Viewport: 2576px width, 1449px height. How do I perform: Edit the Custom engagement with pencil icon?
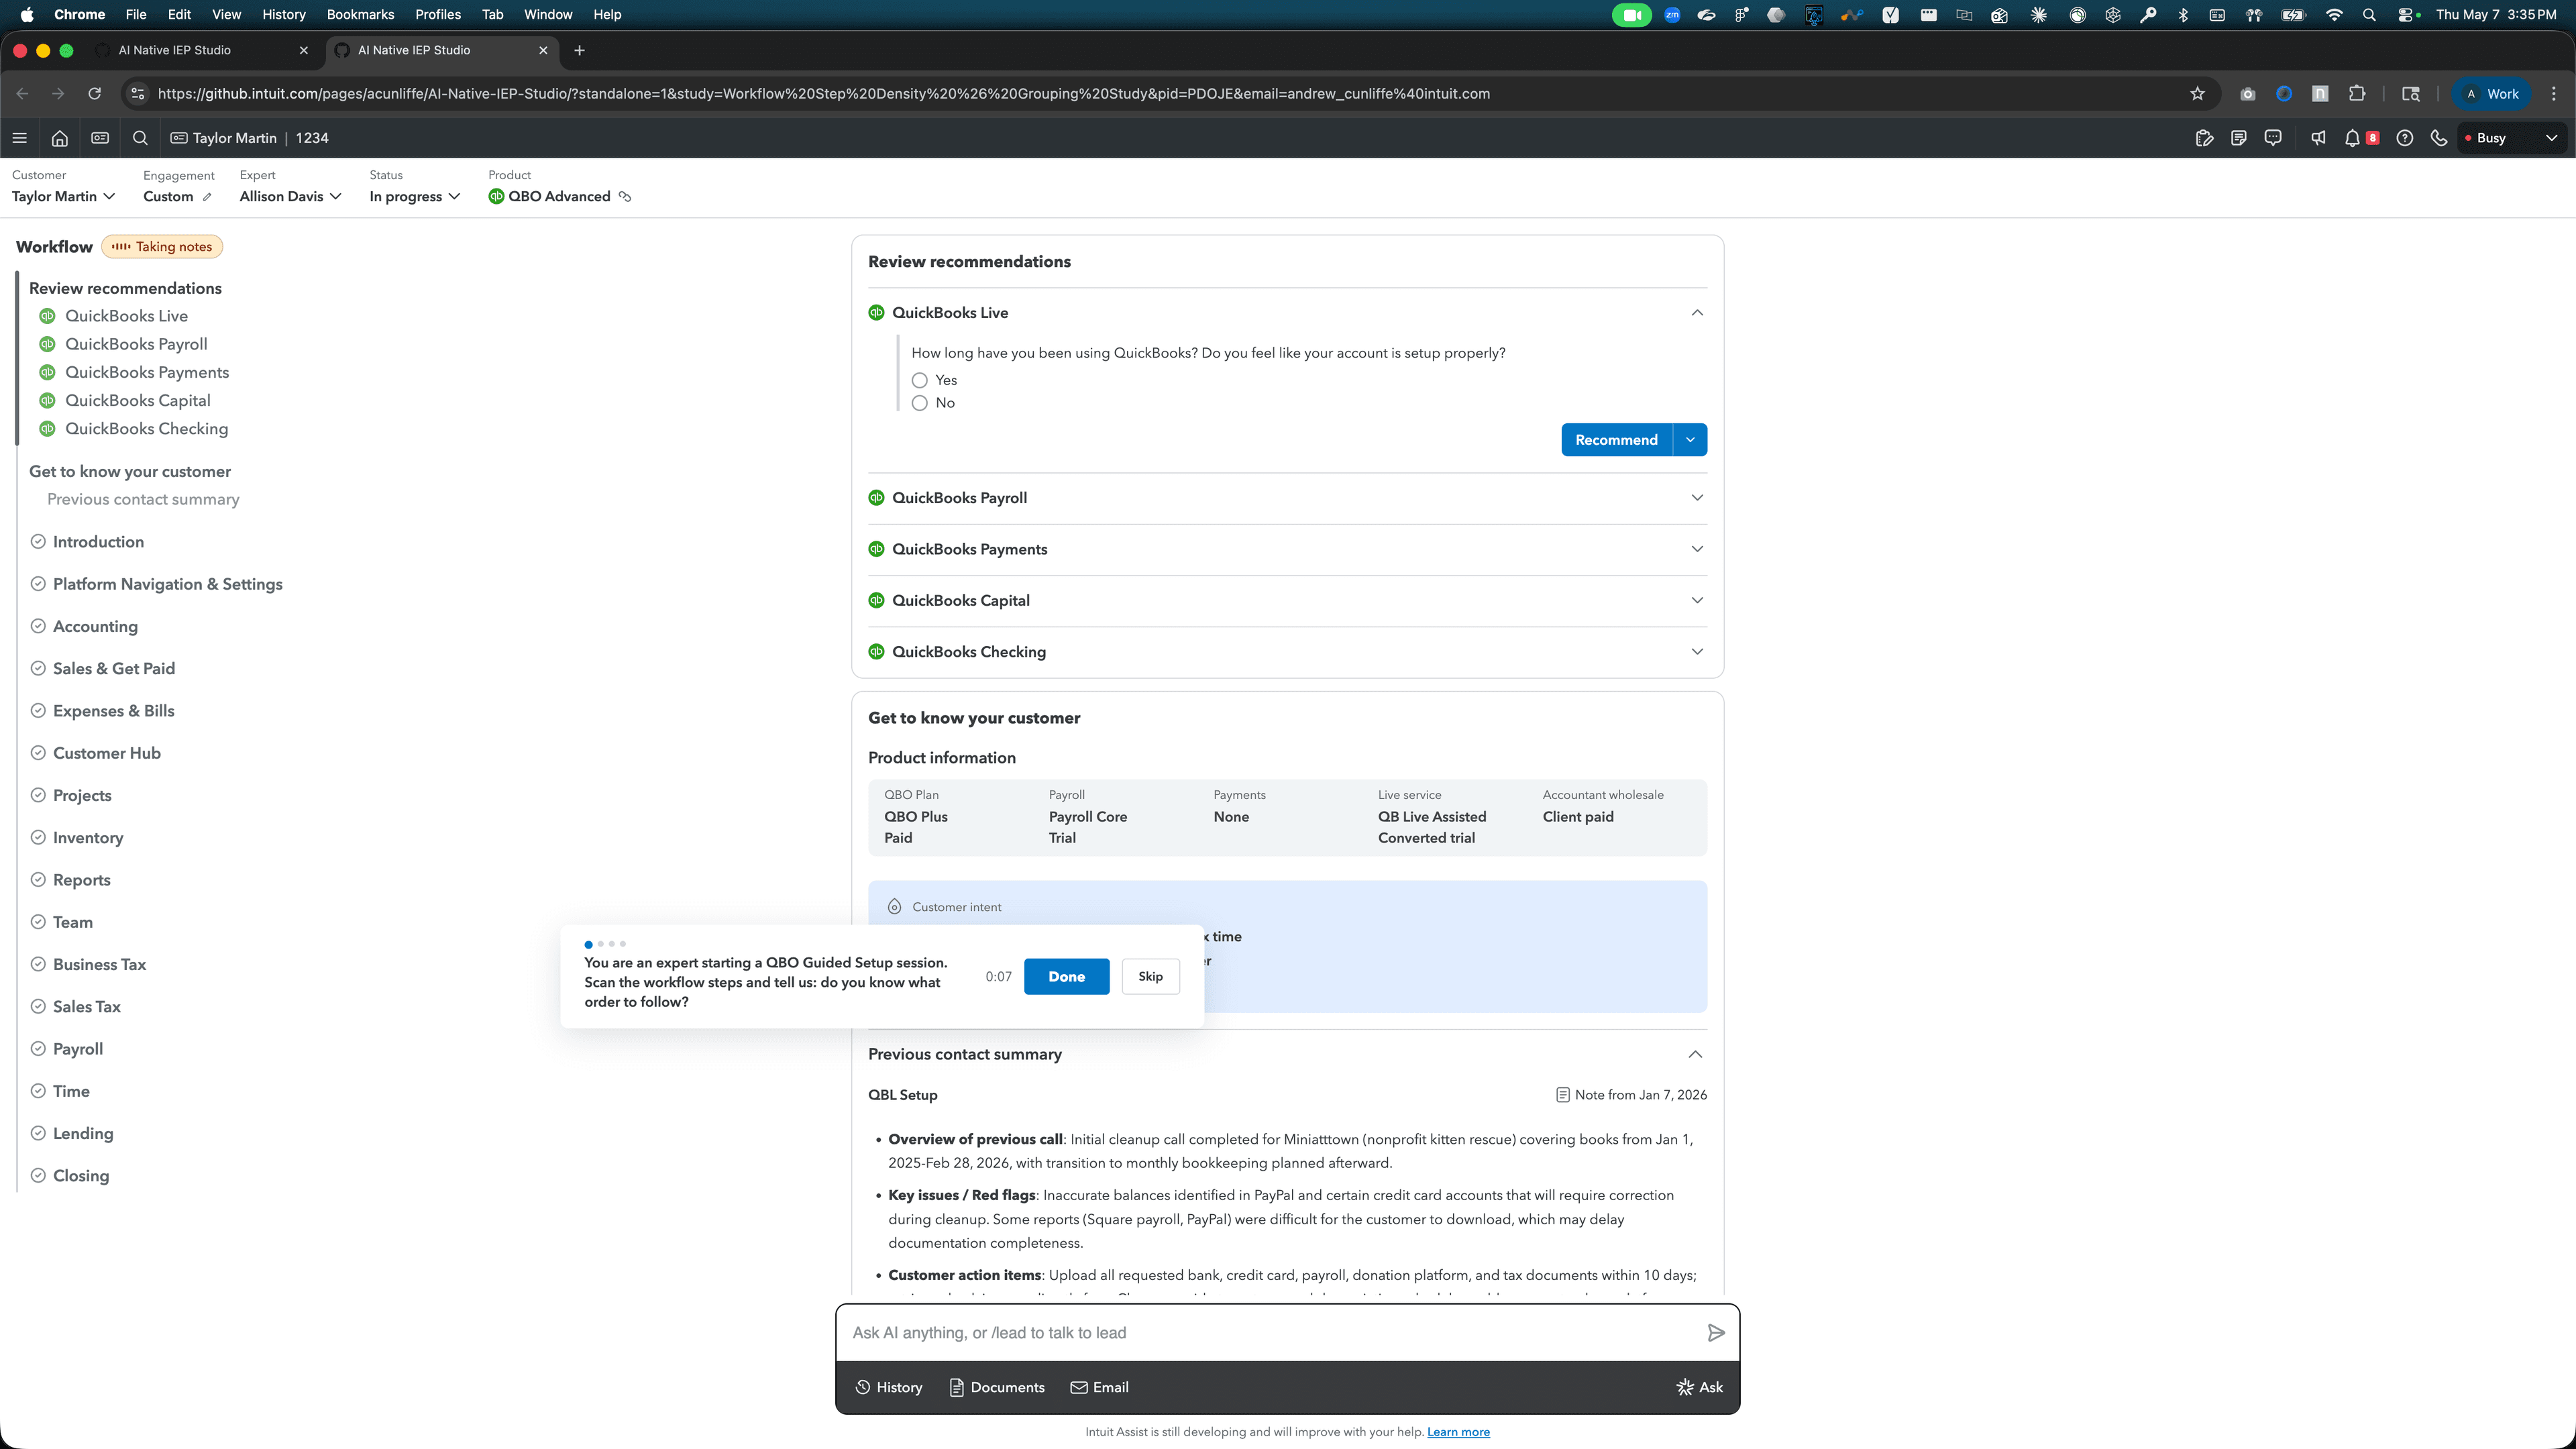(x=207, y=197)
